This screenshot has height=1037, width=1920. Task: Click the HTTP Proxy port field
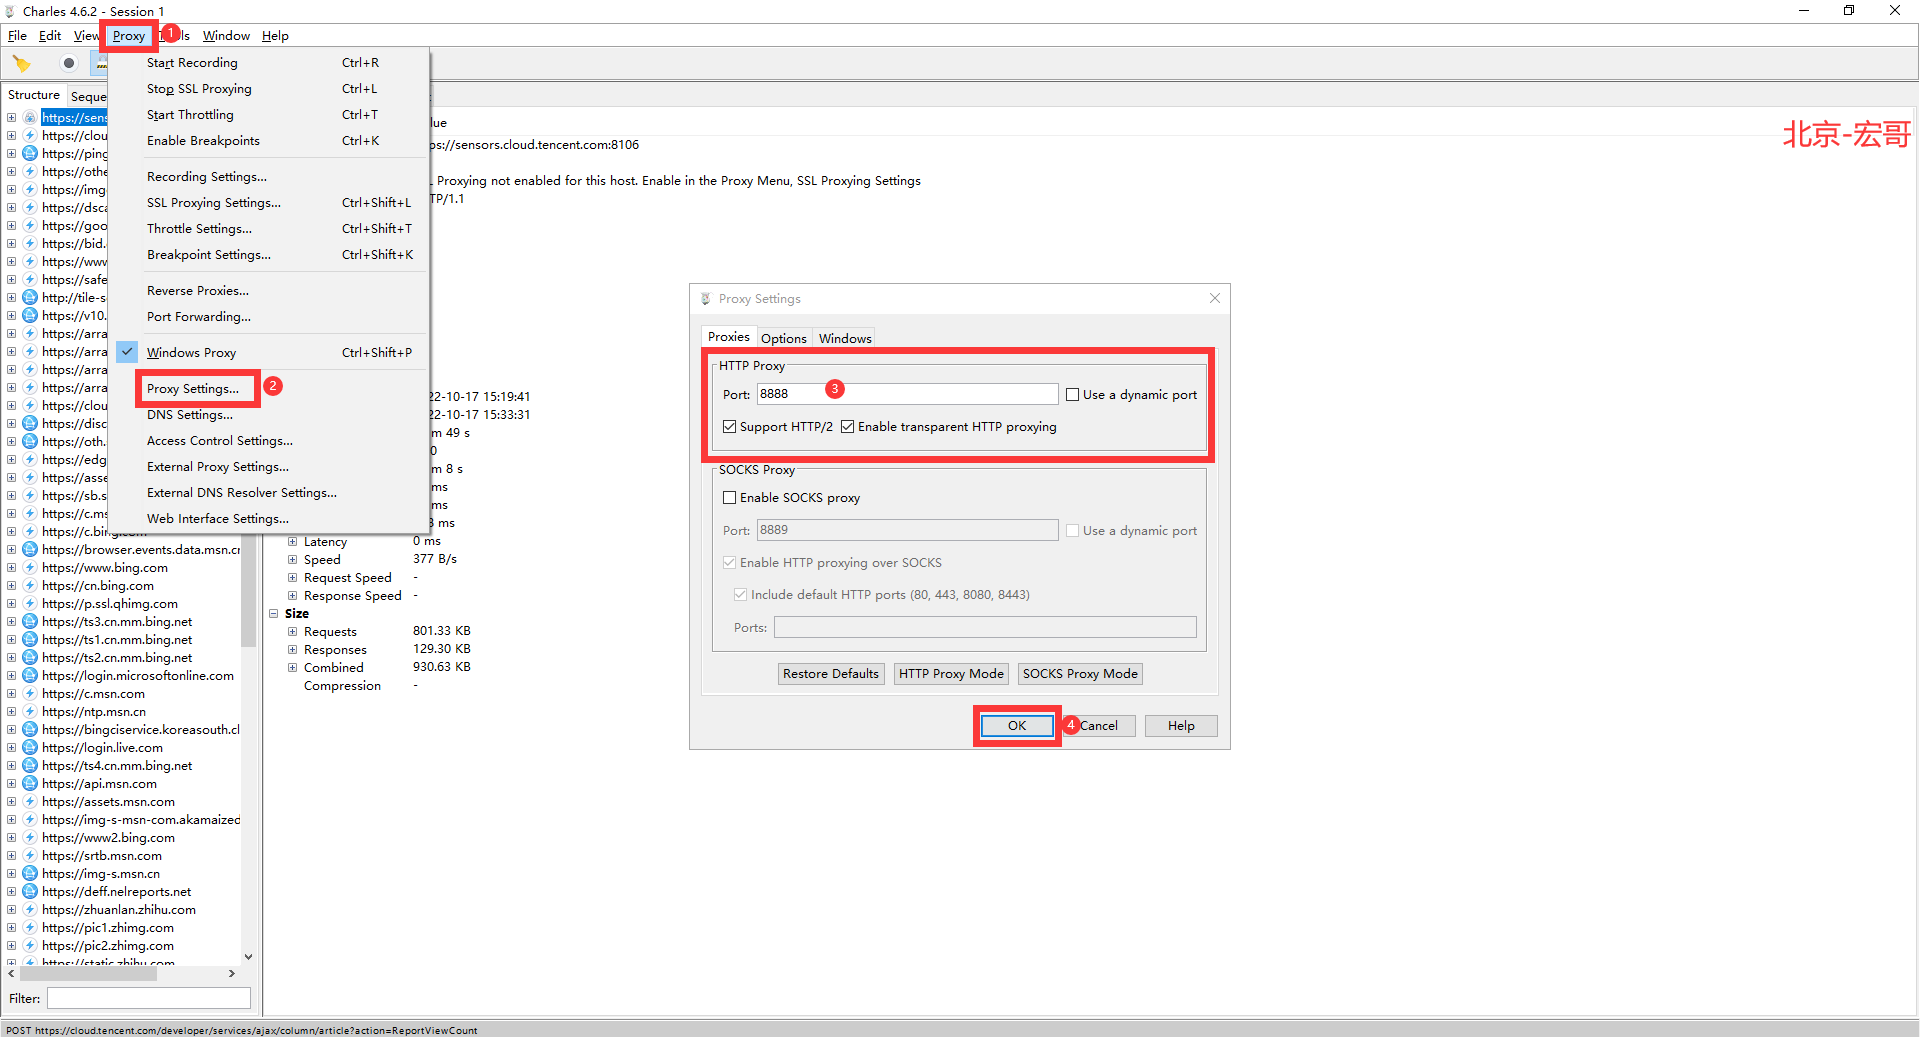[907, 394]
